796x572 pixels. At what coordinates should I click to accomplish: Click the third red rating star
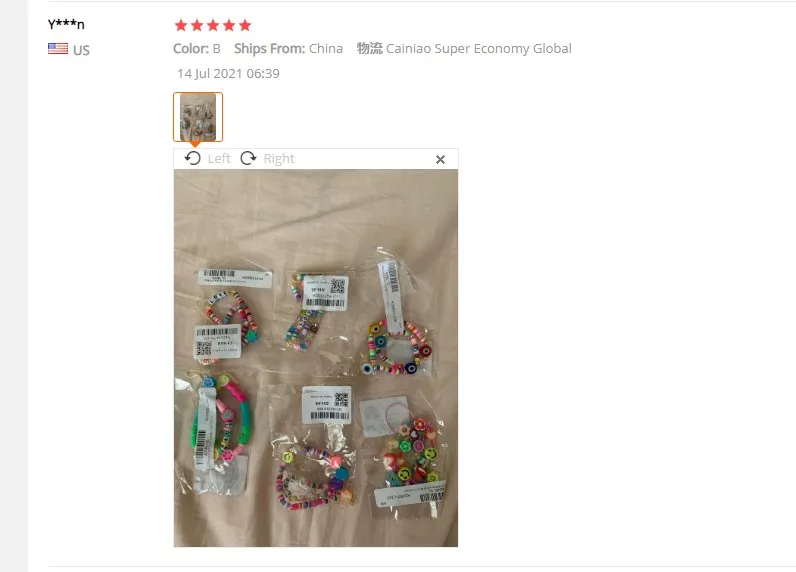click(x=213, y=25)
